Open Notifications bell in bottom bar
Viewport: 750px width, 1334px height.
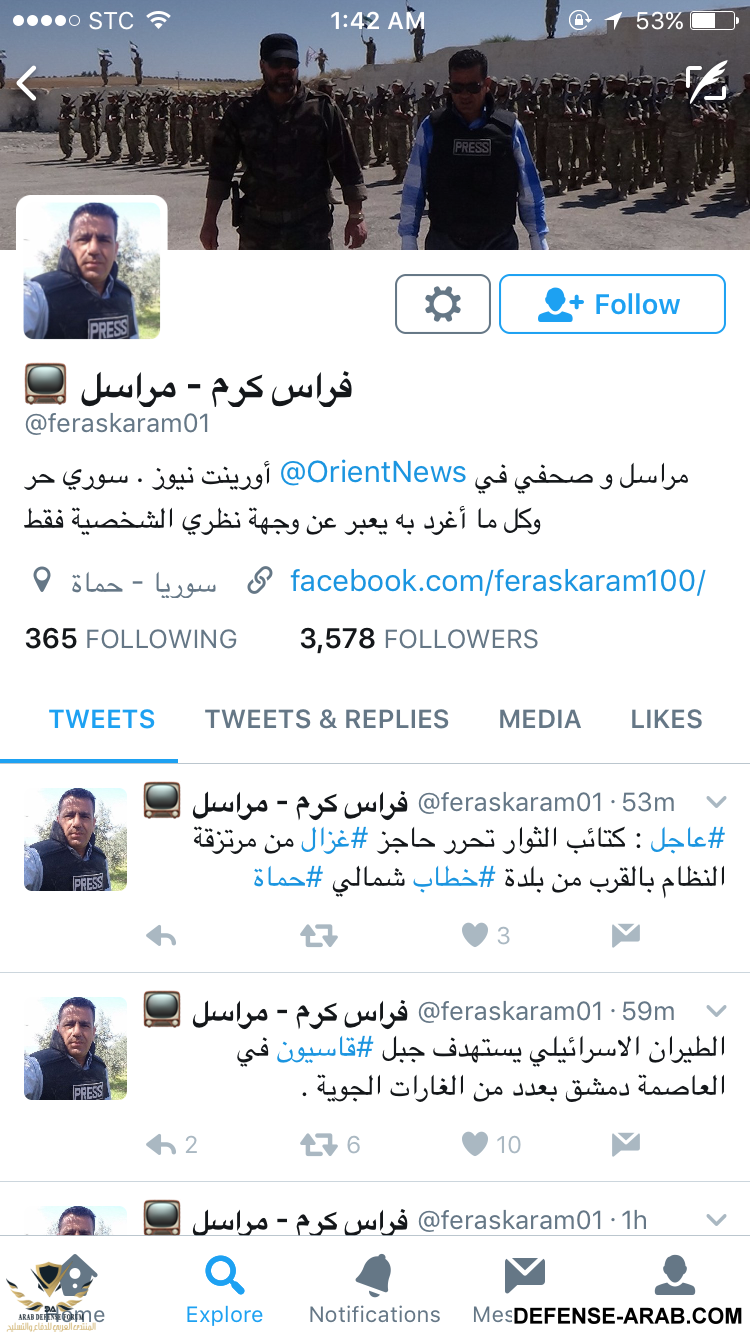click(x=375, y=1289)
